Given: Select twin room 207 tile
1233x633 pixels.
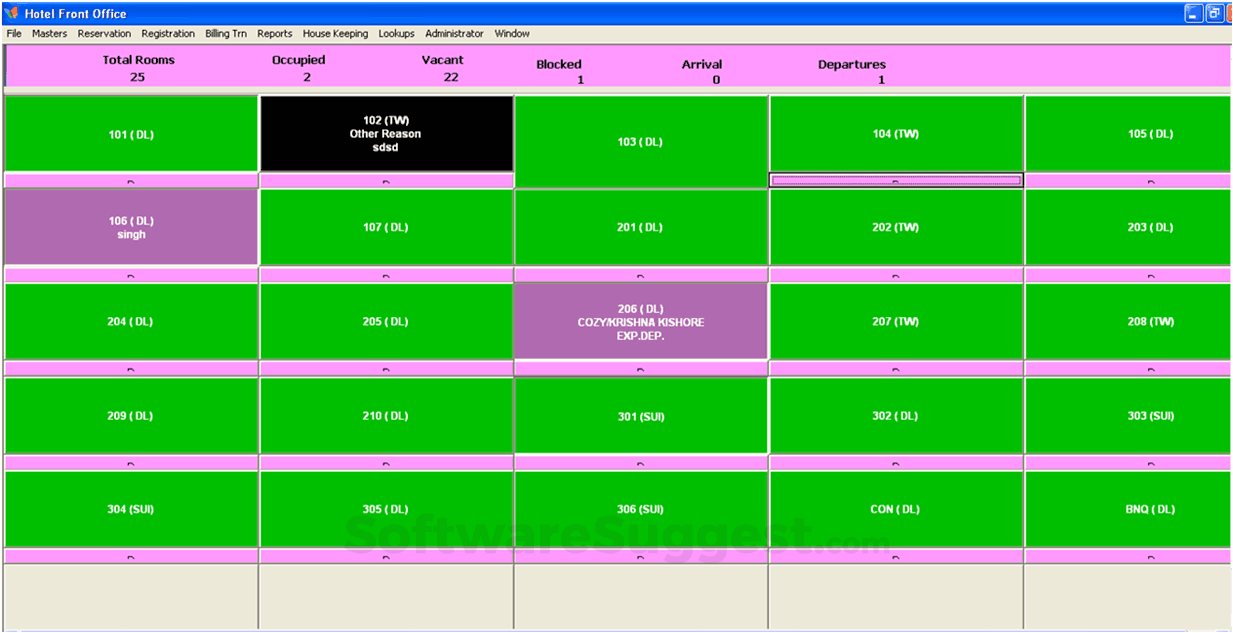Looking at the screenshot, I should coord(896,321).
